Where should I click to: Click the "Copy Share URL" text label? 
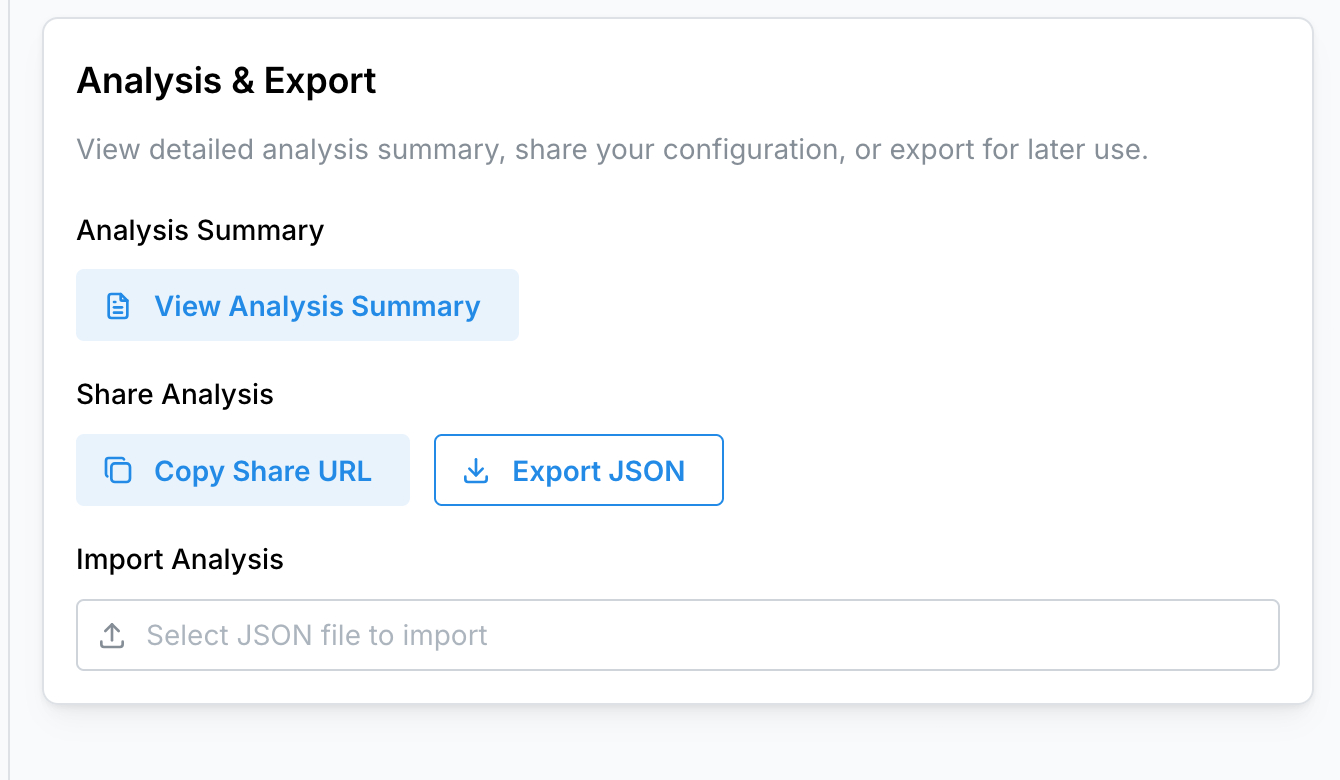tap(263, 471)
